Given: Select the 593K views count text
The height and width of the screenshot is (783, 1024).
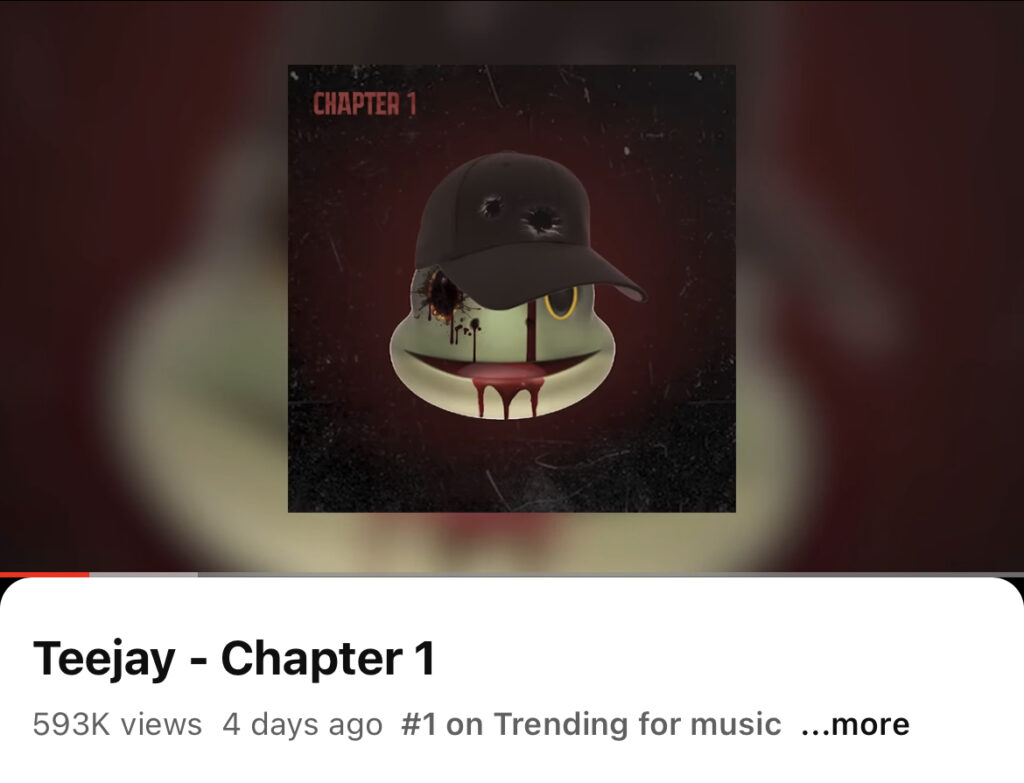Looking at the screenshot, I should click(x=118, y=724).
